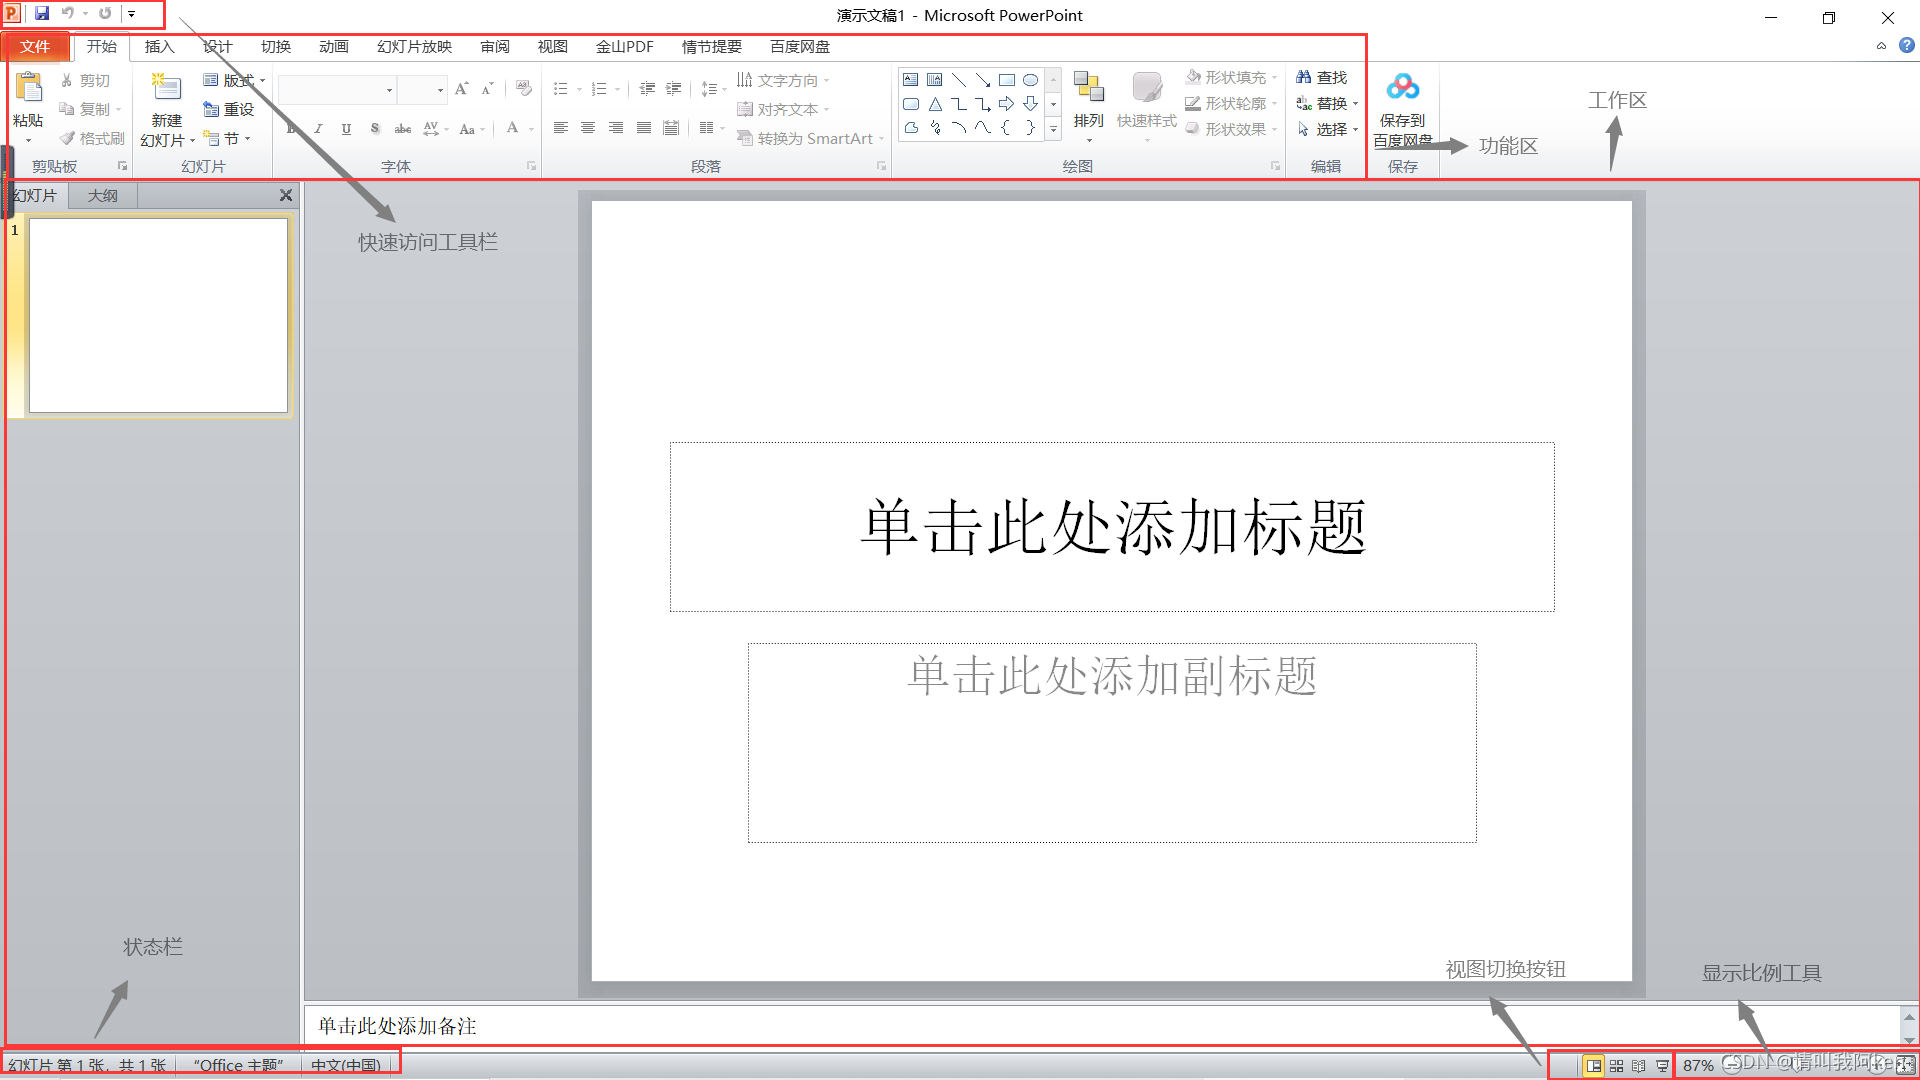Open the Insert (插入) ribbon tab

click(x=159, y=47)
